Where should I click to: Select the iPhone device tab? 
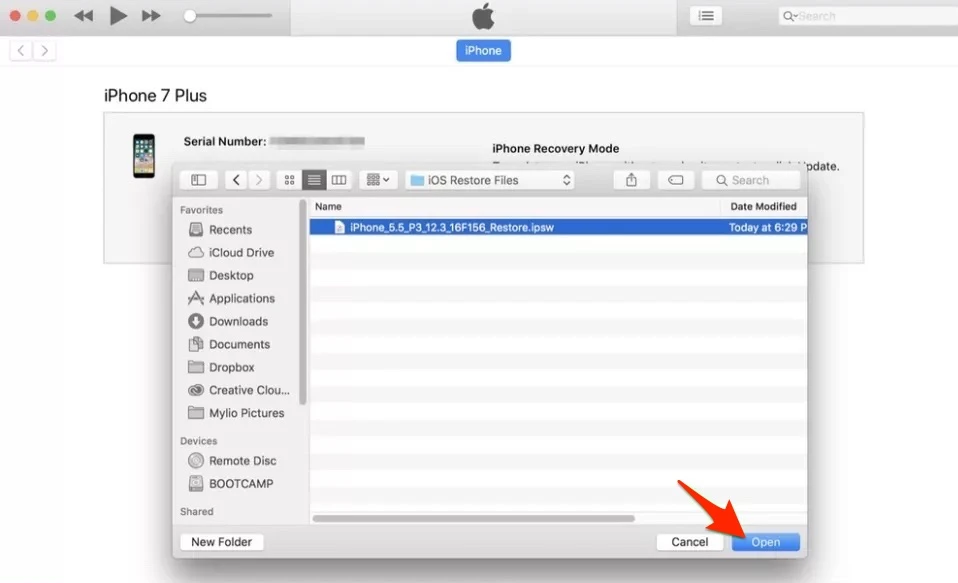point(483,50)
